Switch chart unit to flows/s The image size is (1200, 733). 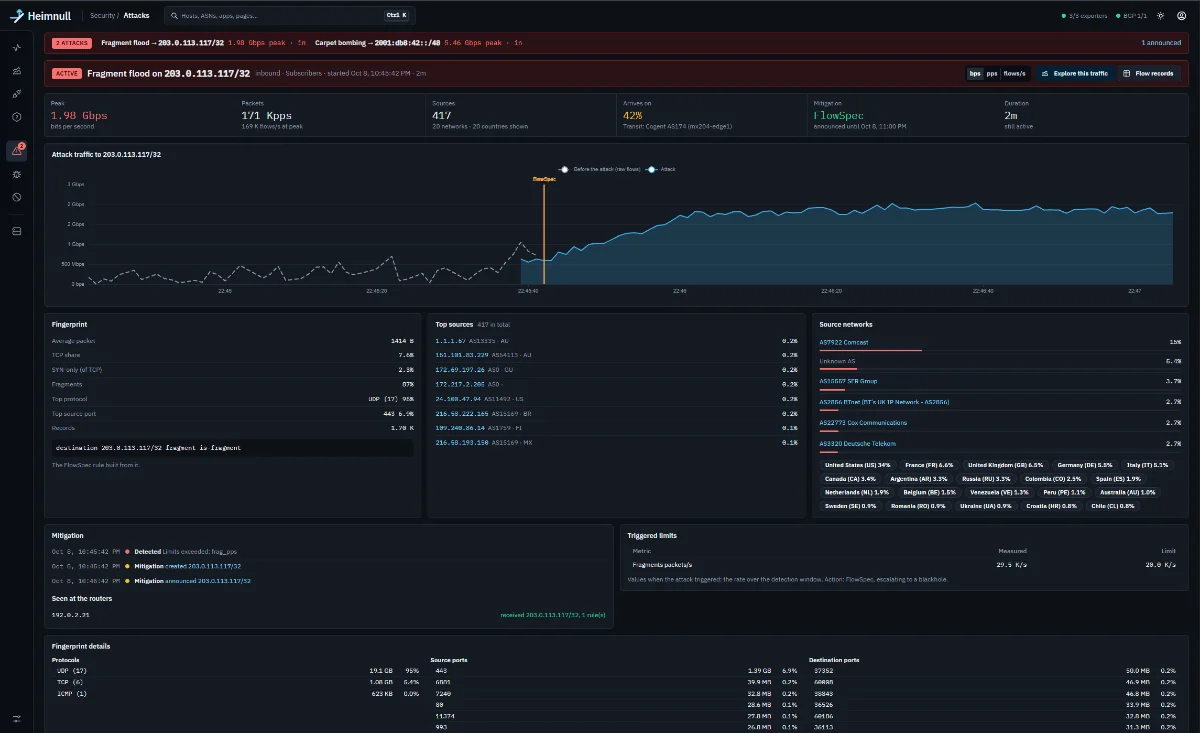(x=1015, y=73)
